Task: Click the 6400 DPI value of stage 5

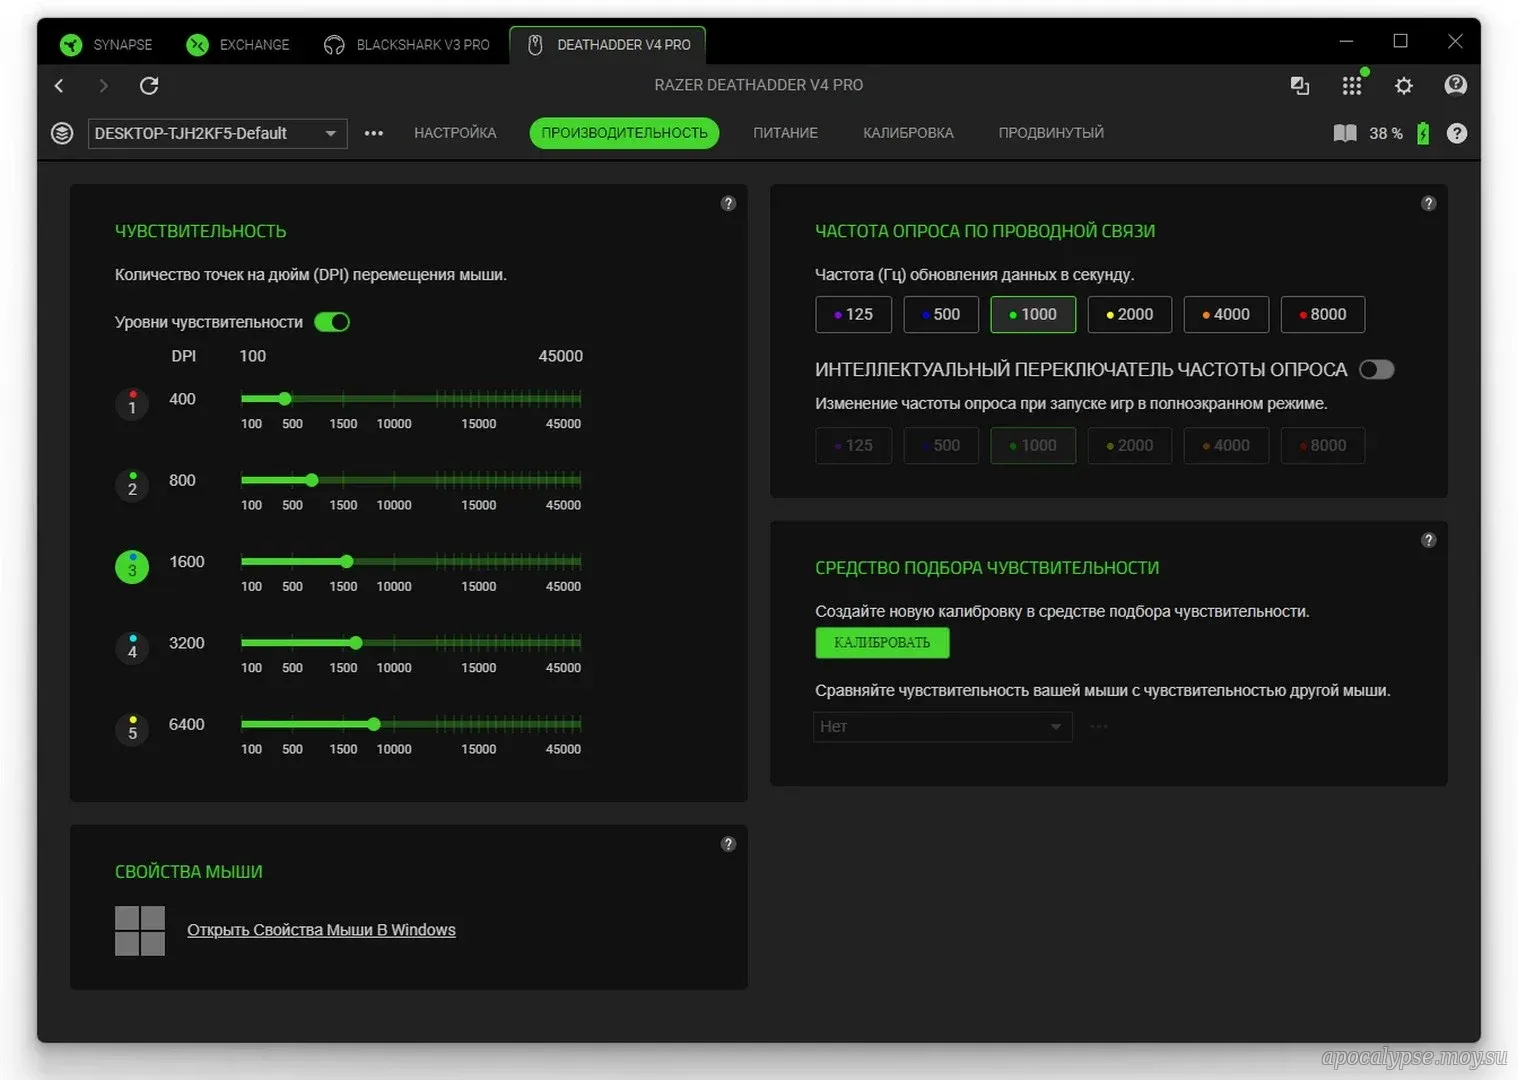Action: pos(187,724)
